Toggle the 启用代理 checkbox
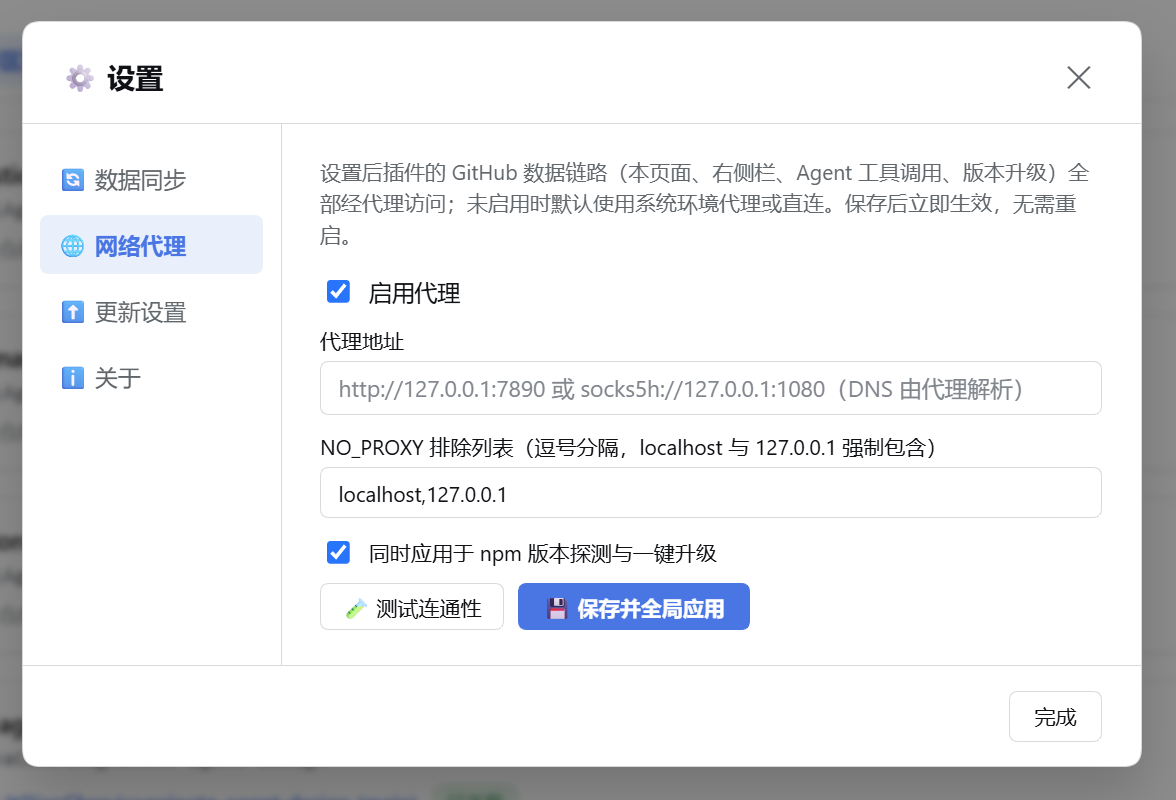This screenshot has width=1176, height=800. (338, 292)
